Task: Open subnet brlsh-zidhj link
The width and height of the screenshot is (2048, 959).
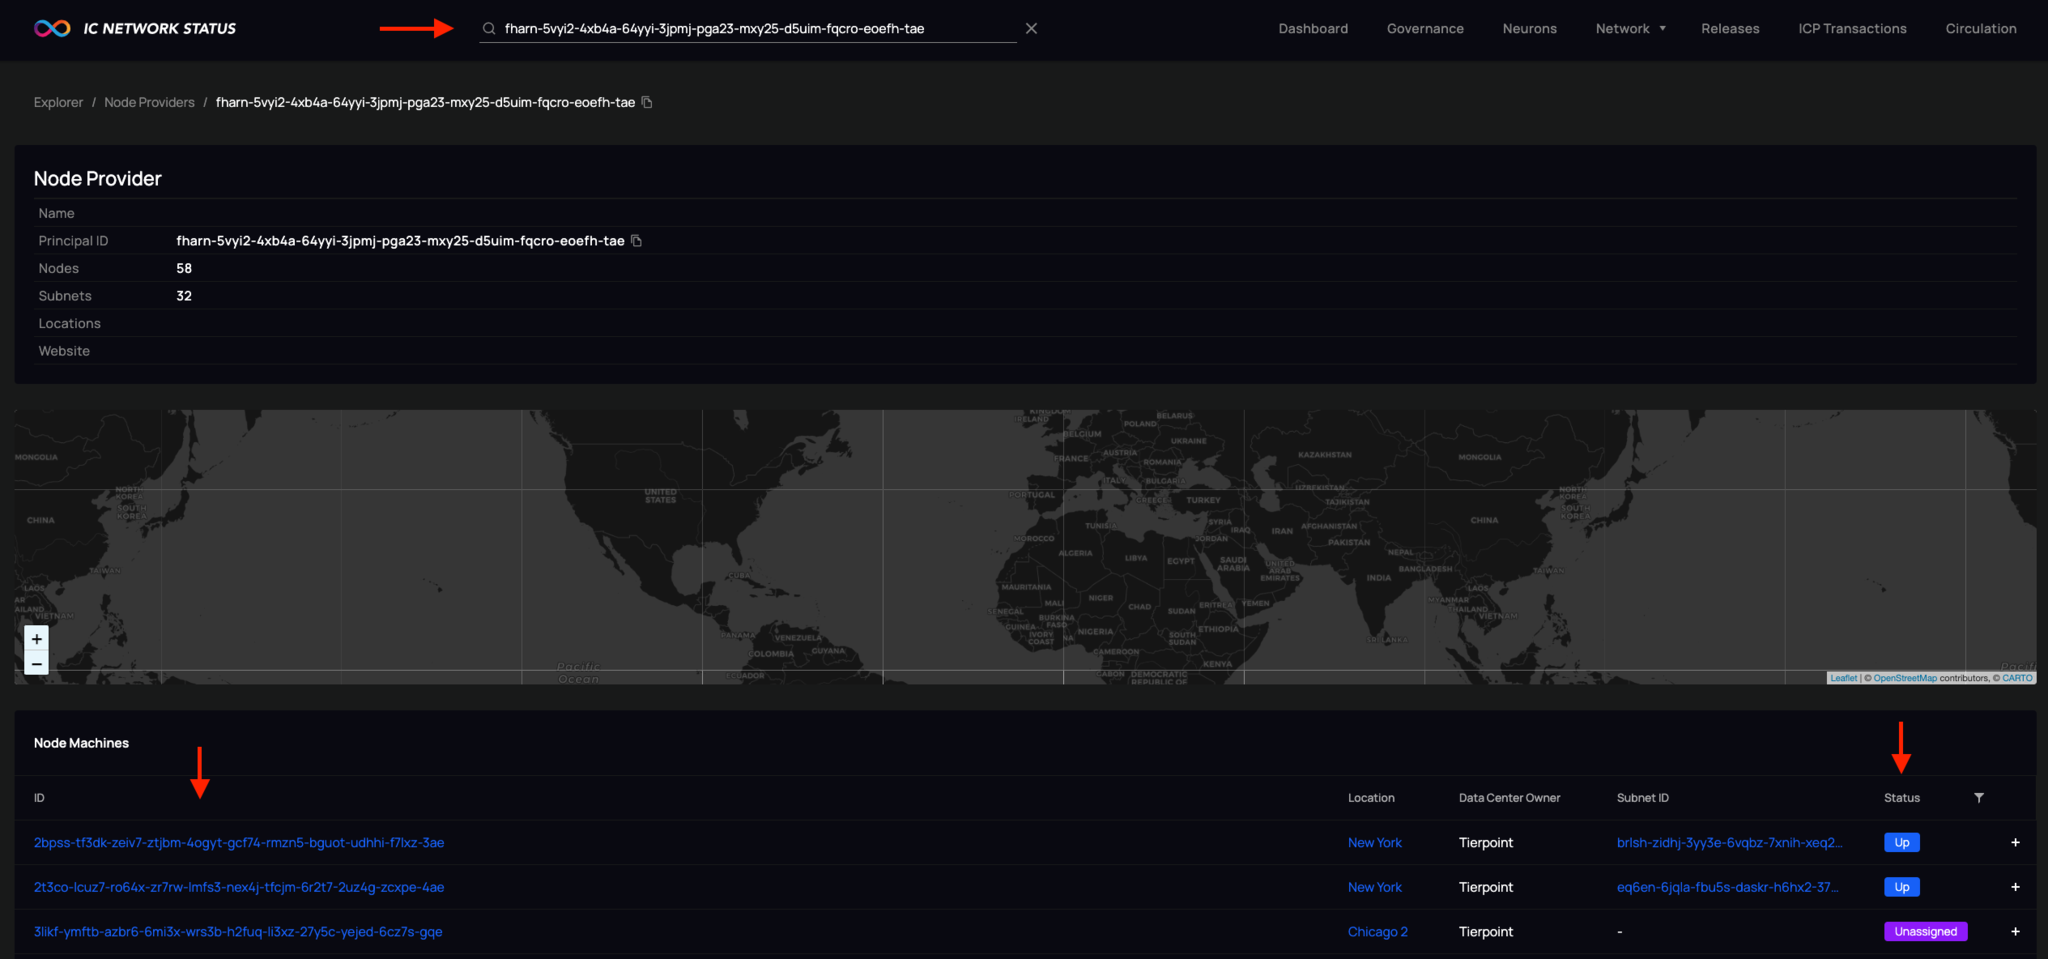Action: (1728, 843)
